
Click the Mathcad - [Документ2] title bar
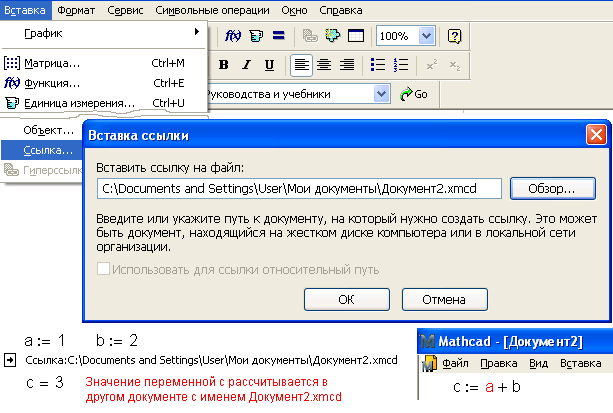(x=515, y=341)
